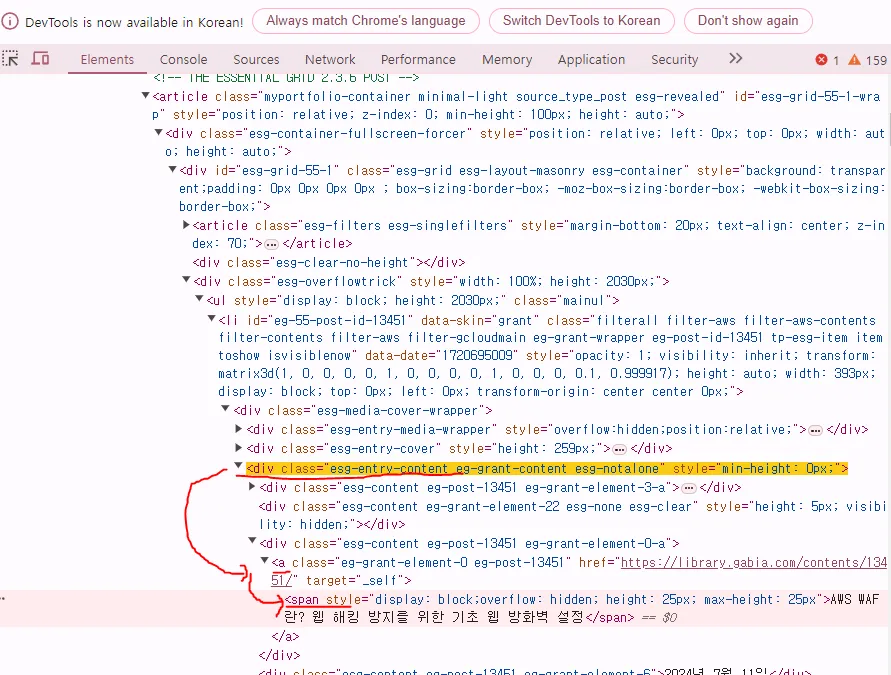The height and width of the screenshot is (675, 891).
Task: Switch to the Elements tab
Action: click(x=107, y=60)
